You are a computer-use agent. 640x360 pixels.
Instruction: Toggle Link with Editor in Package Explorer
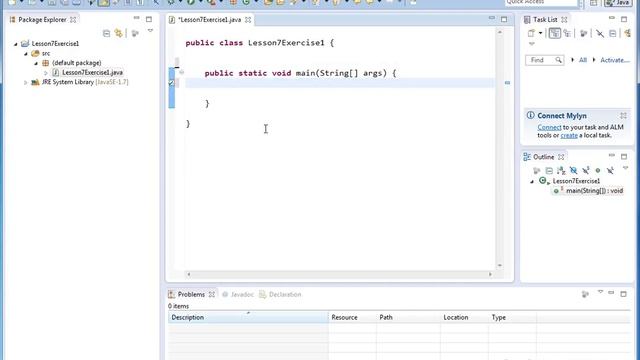(x=119, y=33)
